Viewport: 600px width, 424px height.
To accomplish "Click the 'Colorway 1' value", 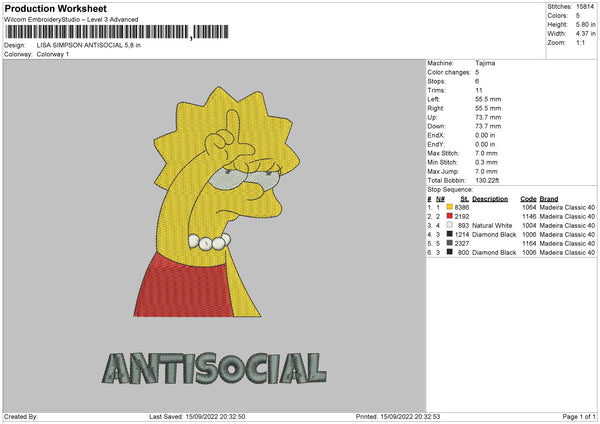I will click(x=53, y=54).
